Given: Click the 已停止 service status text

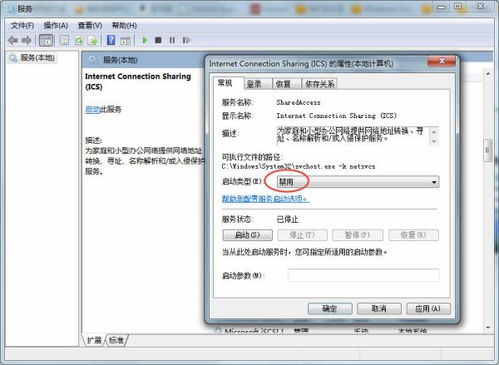Looking at the screenshot, I should [287, 219].
